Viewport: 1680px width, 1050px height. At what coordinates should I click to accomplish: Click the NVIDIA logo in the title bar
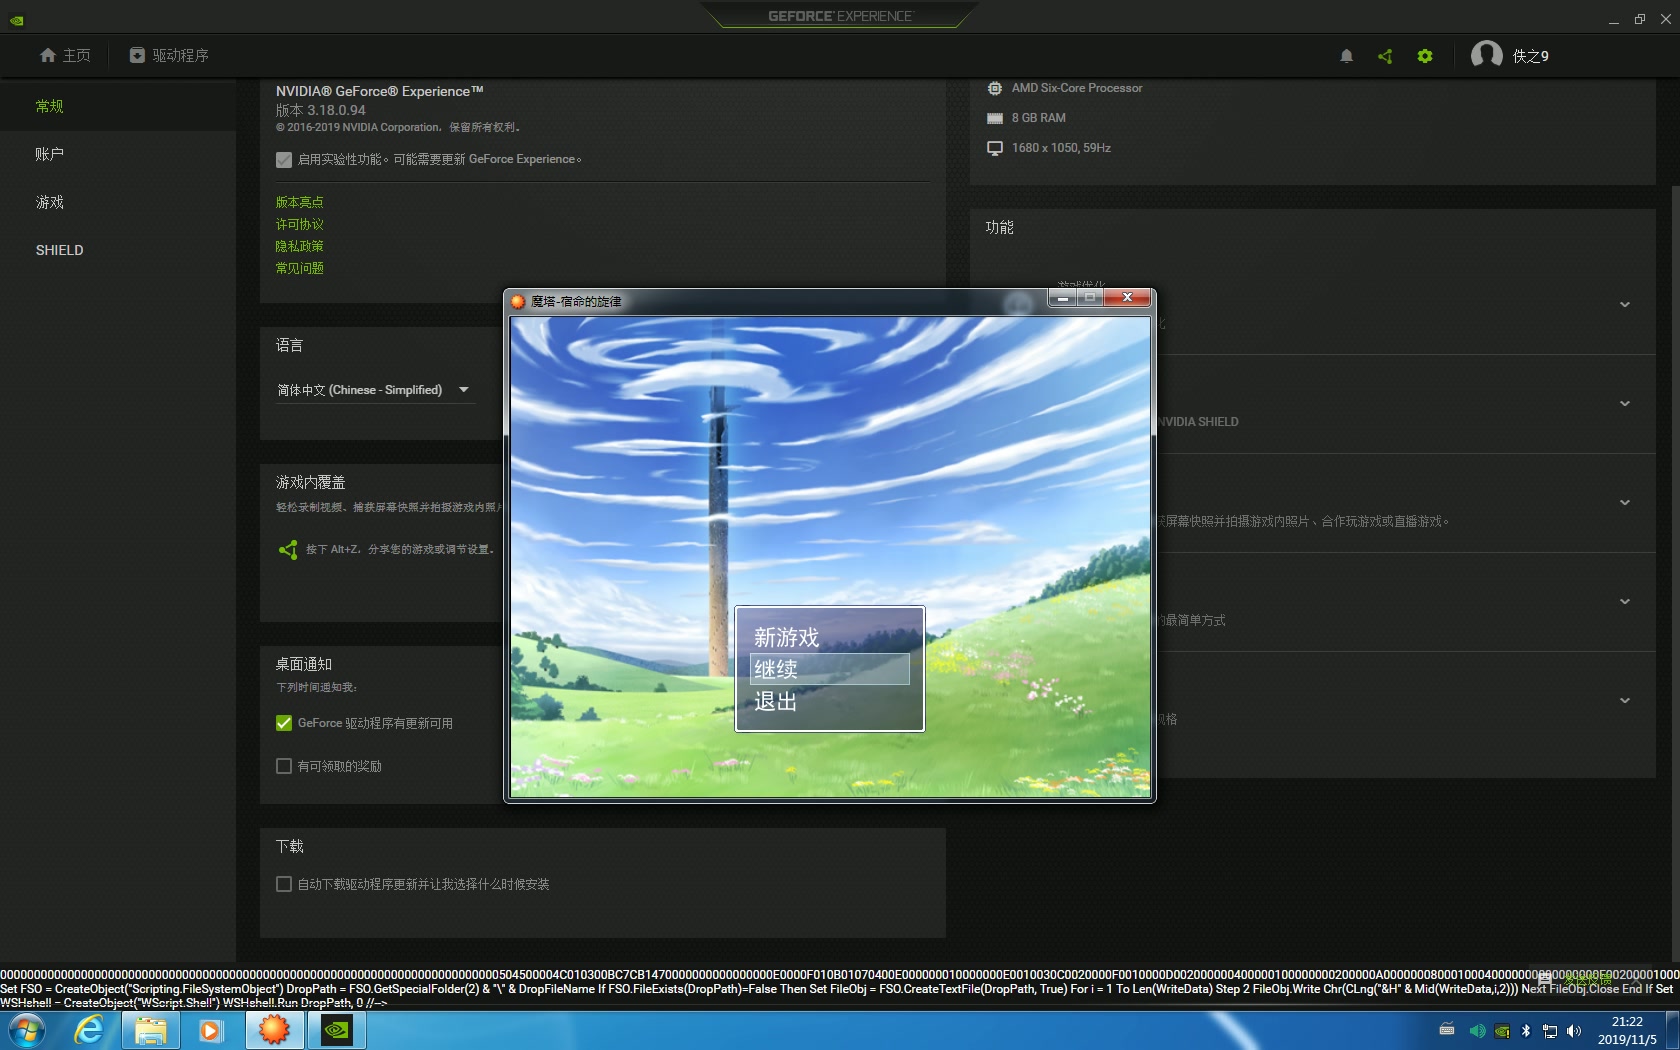[x=17, y=19]
